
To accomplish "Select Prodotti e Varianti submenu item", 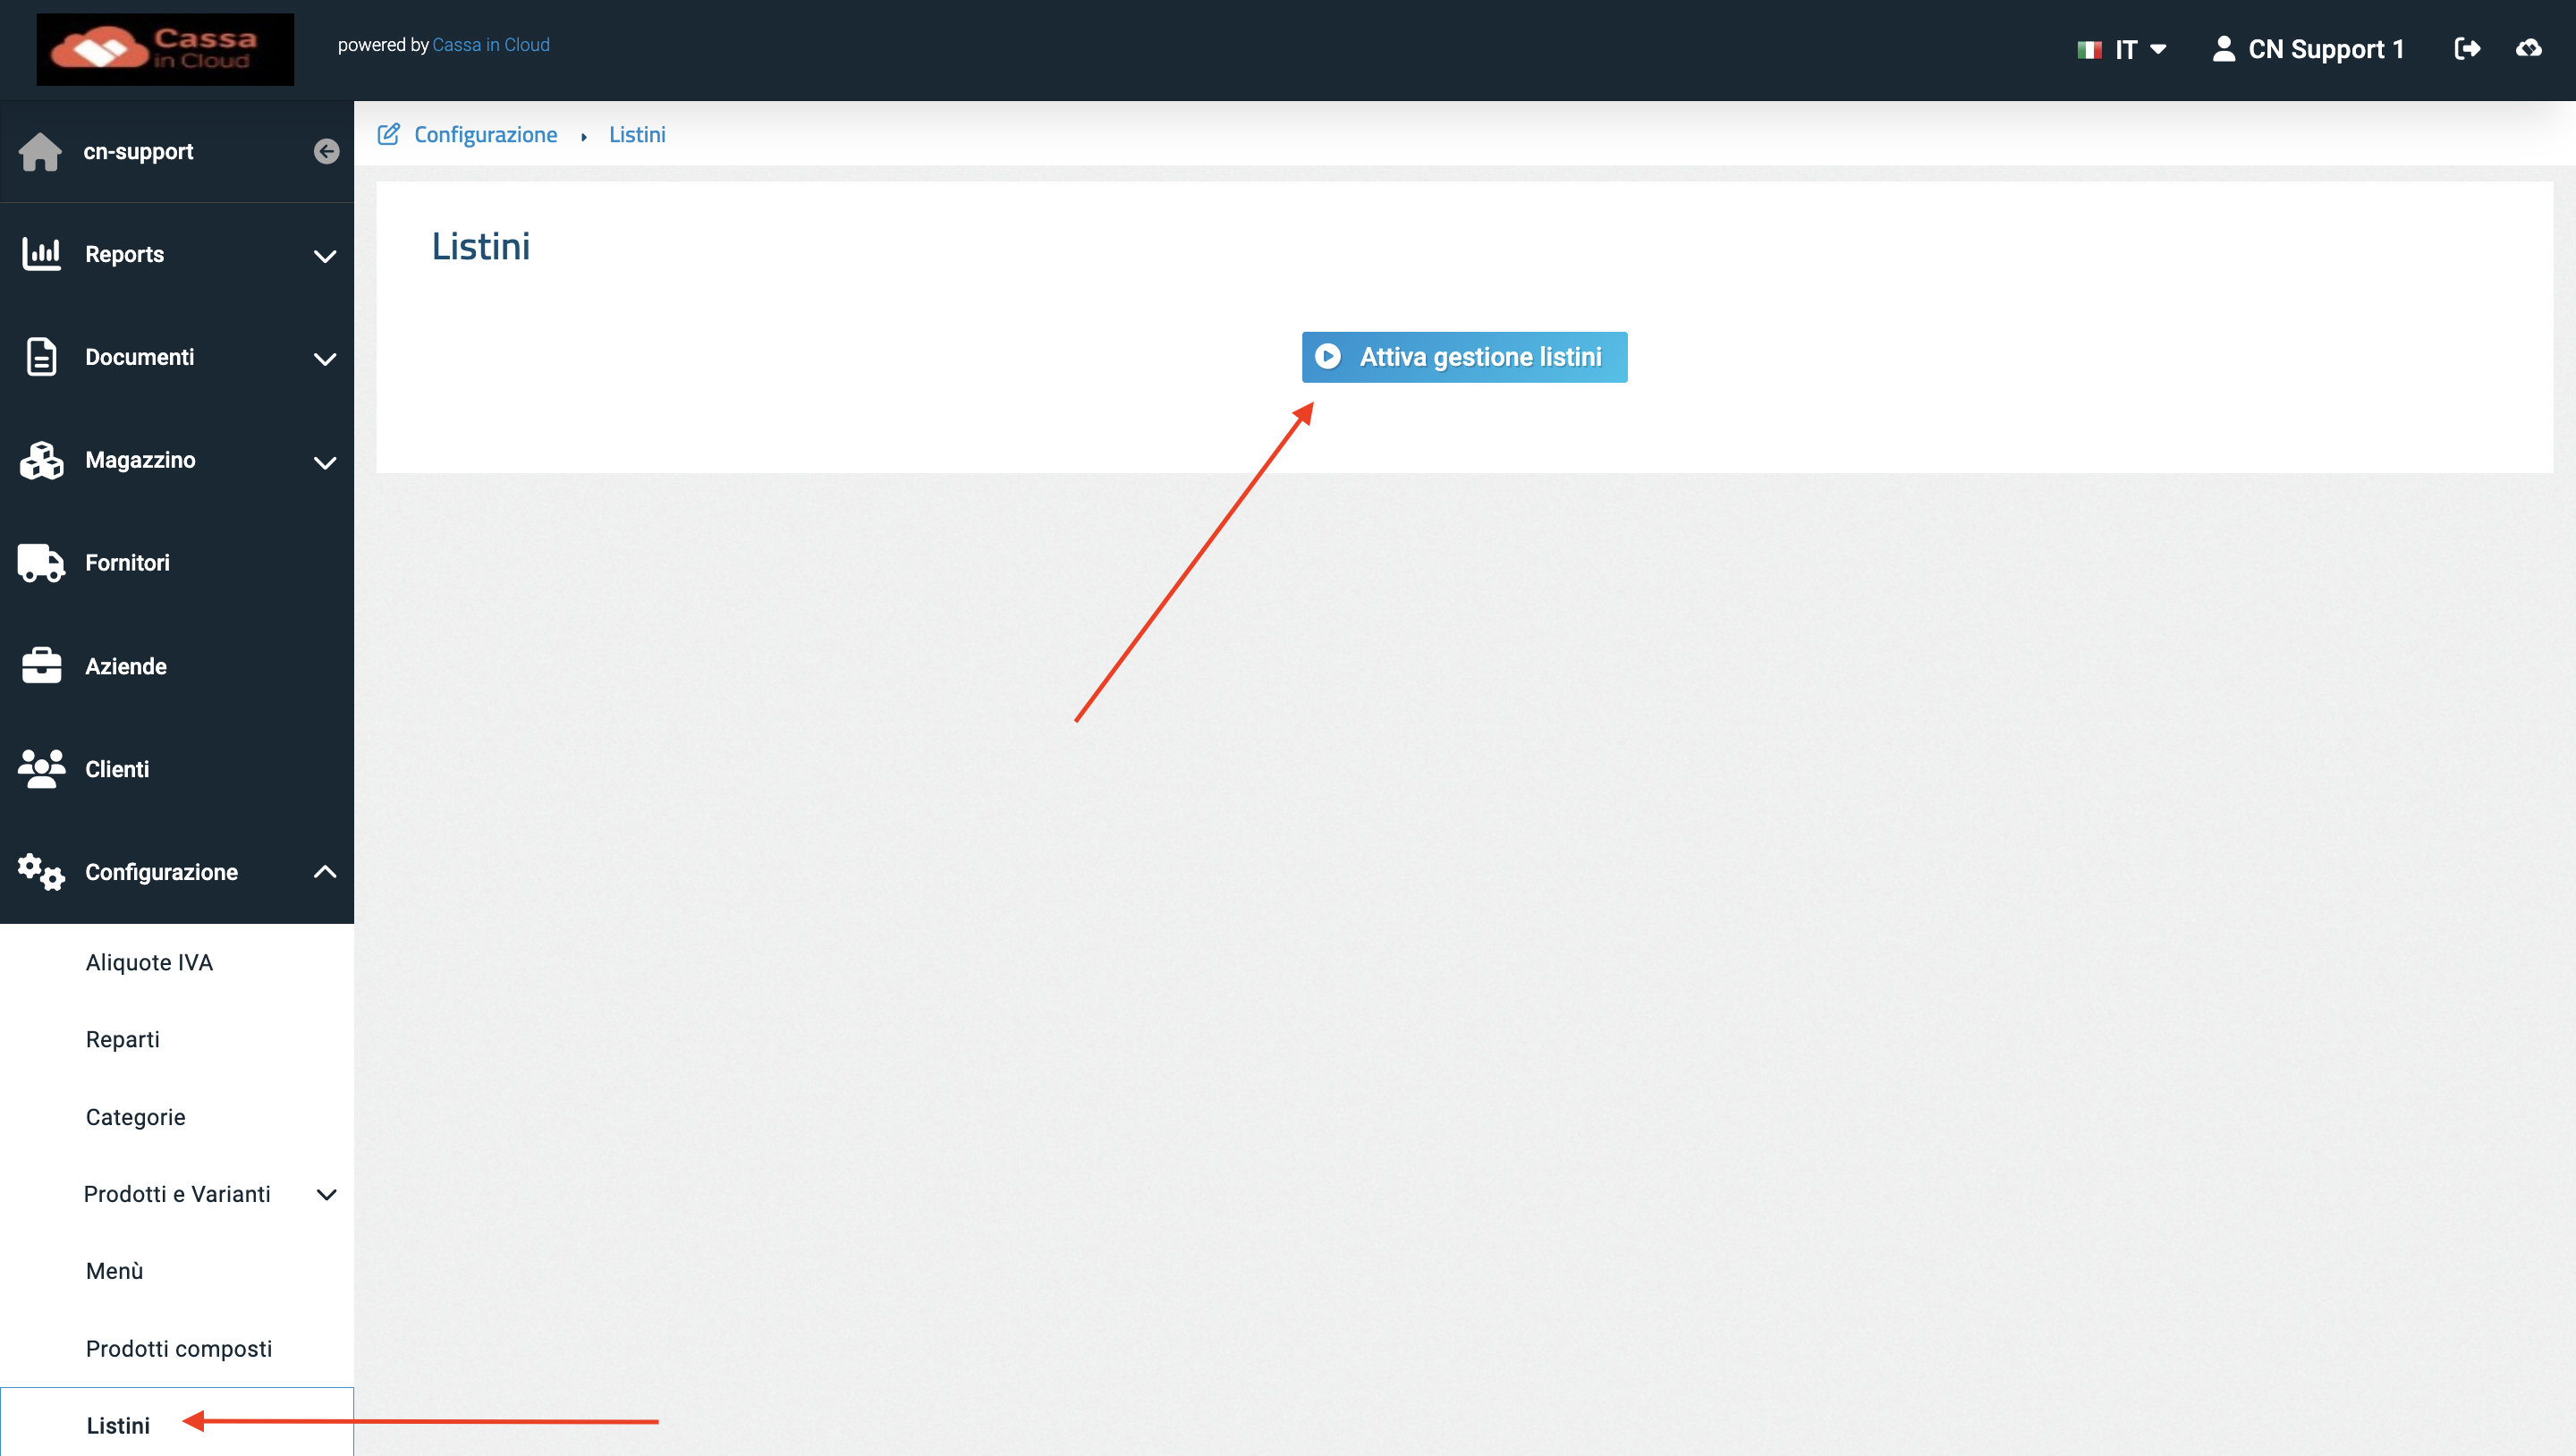I will (177, 1194).
